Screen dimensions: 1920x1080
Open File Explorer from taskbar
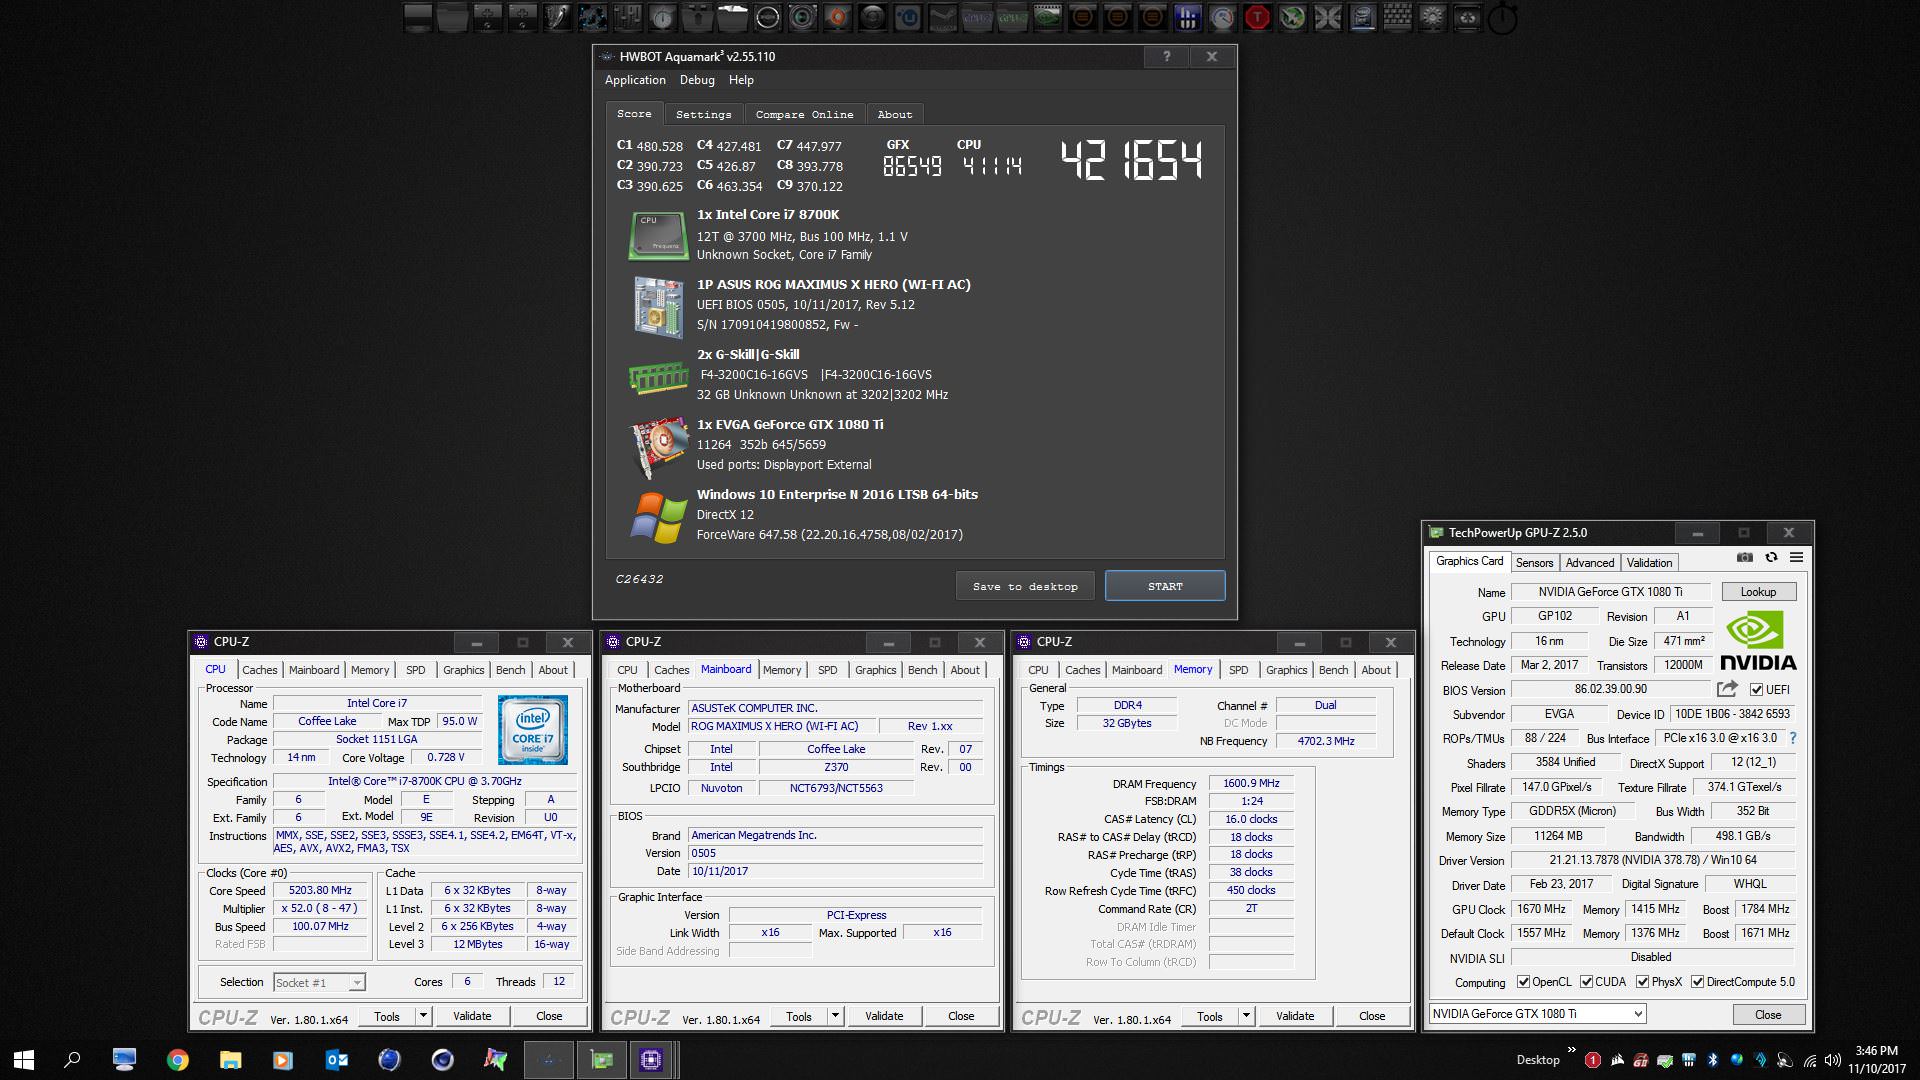coord(231,1060)
